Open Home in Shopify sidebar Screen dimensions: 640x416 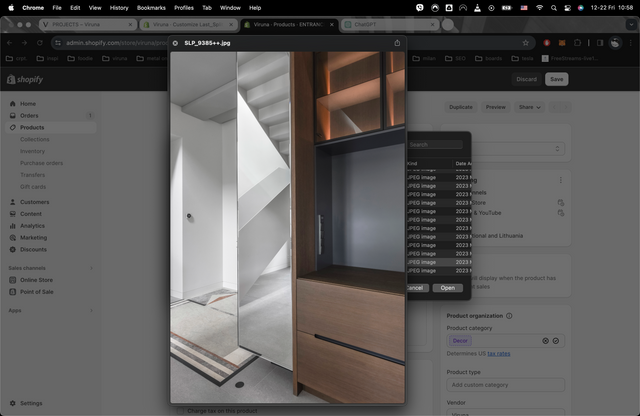28,104
